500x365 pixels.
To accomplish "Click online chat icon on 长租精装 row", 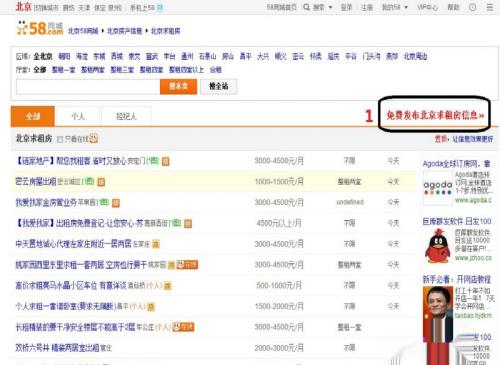I will (x=183, y=327).
